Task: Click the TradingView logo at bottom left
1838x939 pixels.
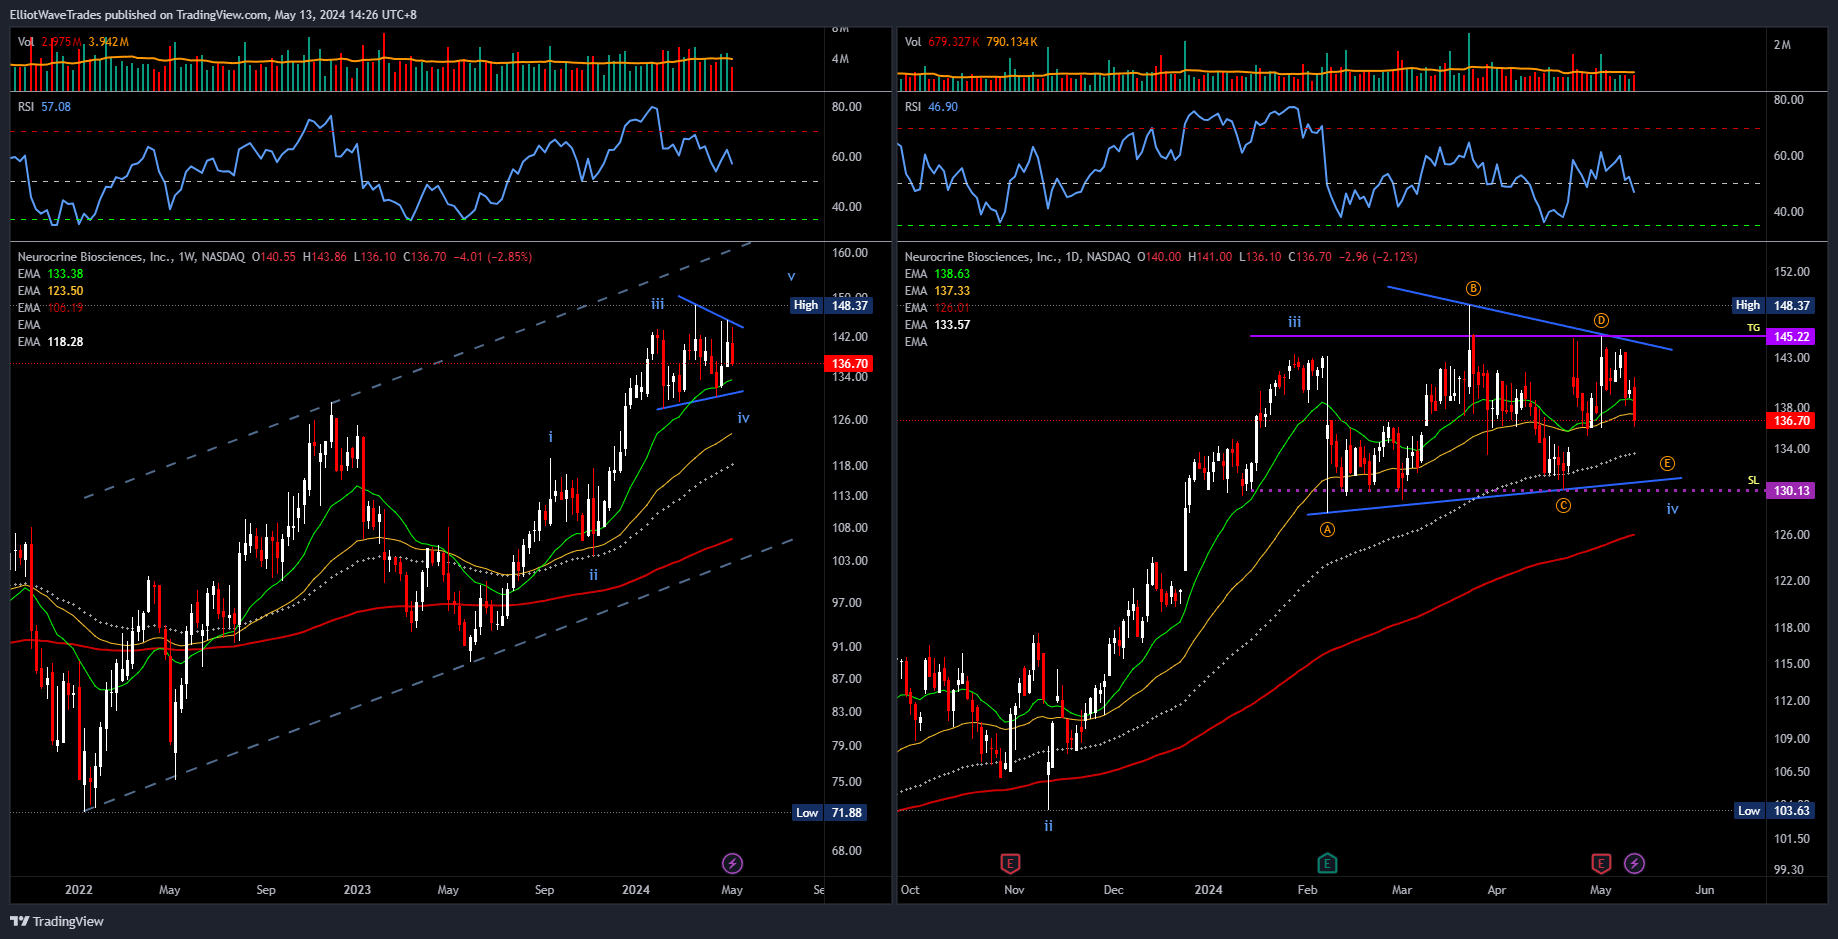Action: coord(57,921)
